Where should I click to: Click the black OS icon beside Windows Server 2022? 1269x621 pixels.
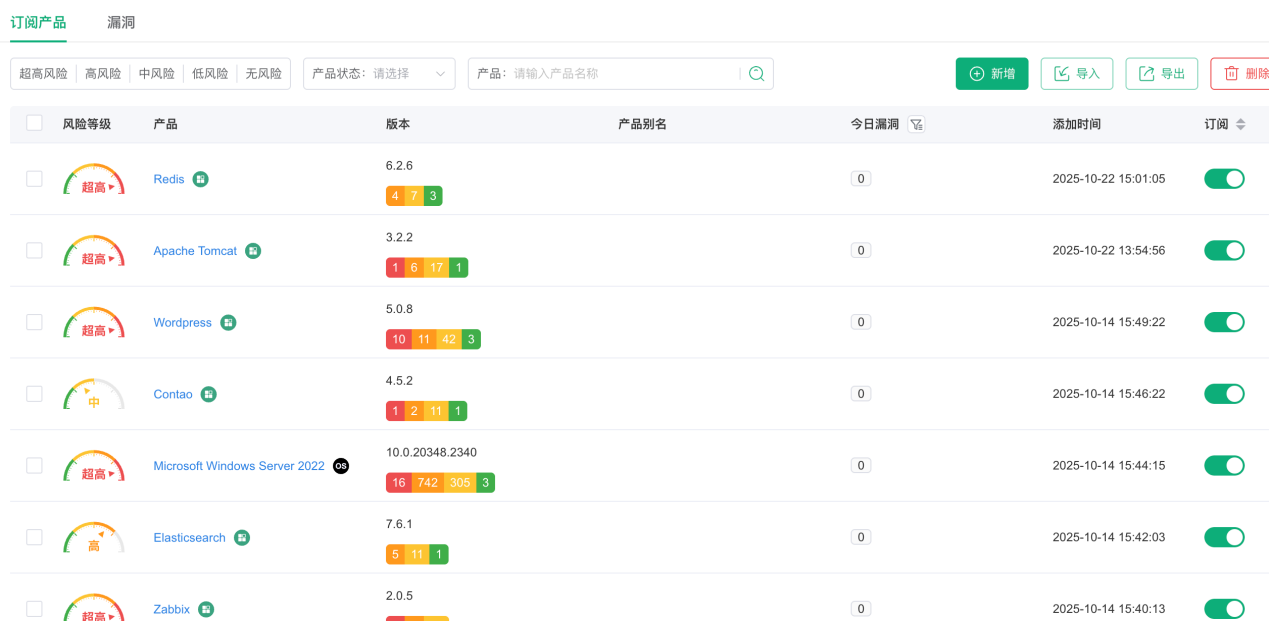point(341,466)
